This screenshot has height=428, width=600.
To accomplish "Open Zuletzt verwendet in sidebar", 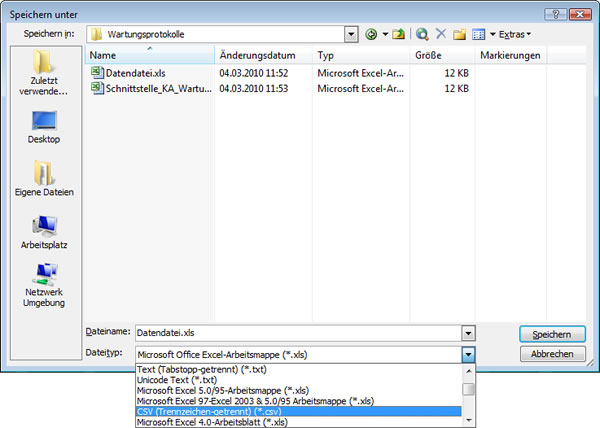I will tap(44, 76).
